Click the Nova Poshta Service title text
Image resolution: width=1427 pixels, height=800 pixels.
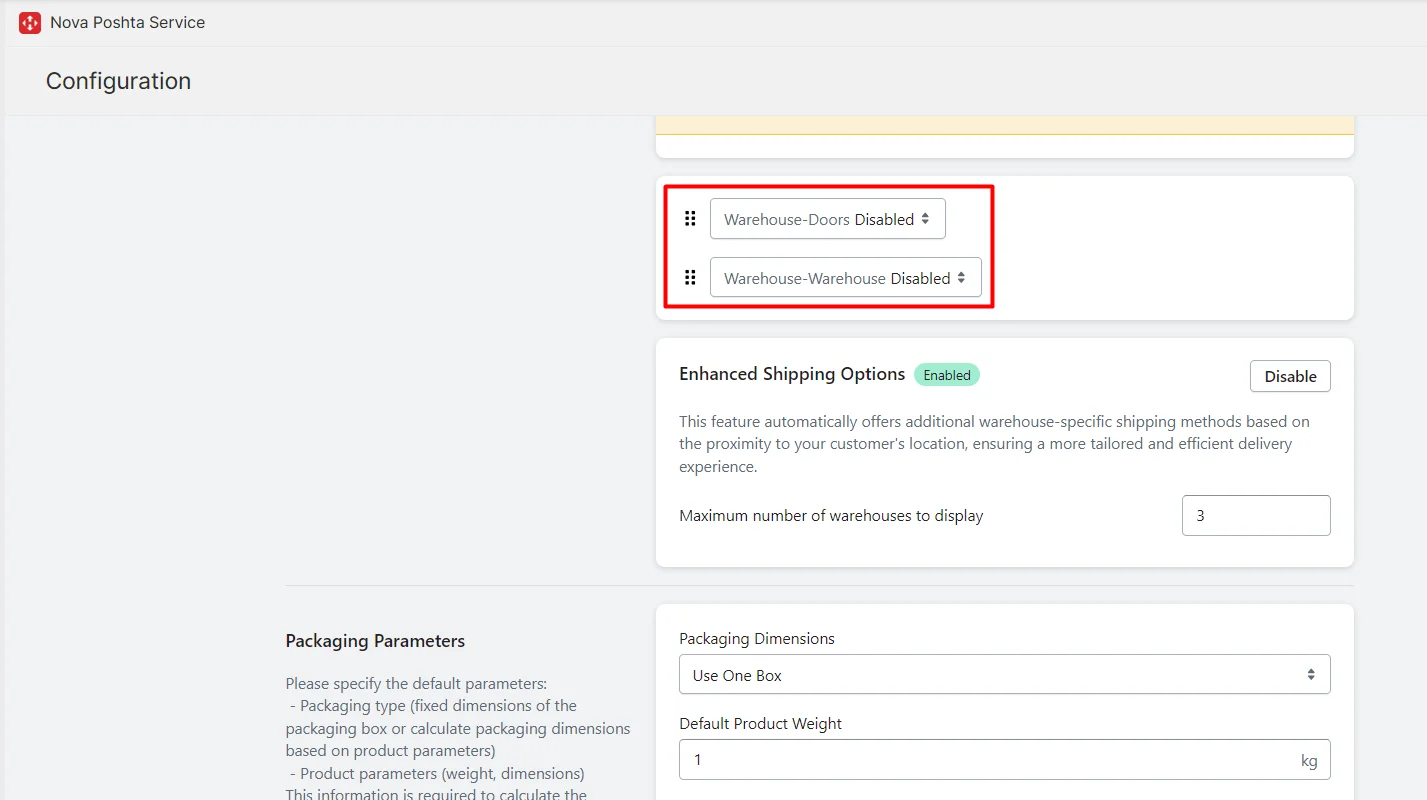pyautogui.click(x=128, y=22)
